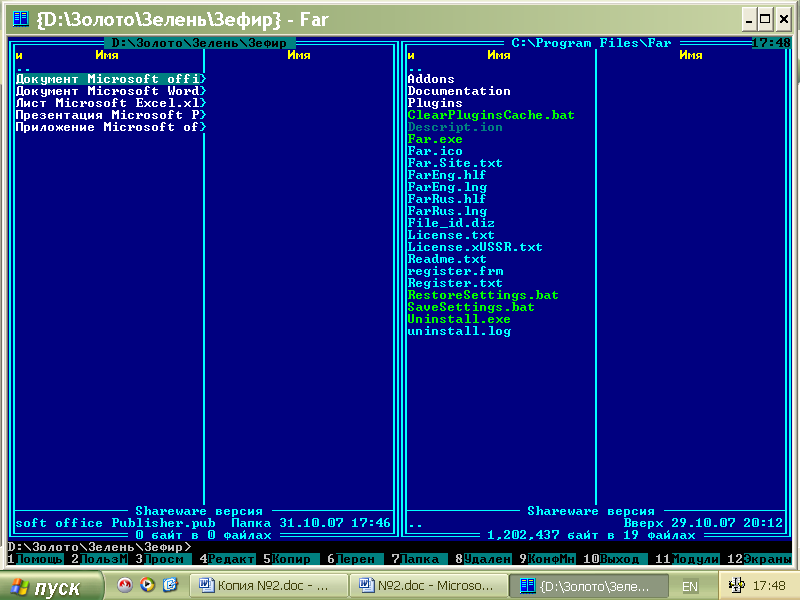Click 7 Папка function key

point(419,559)
